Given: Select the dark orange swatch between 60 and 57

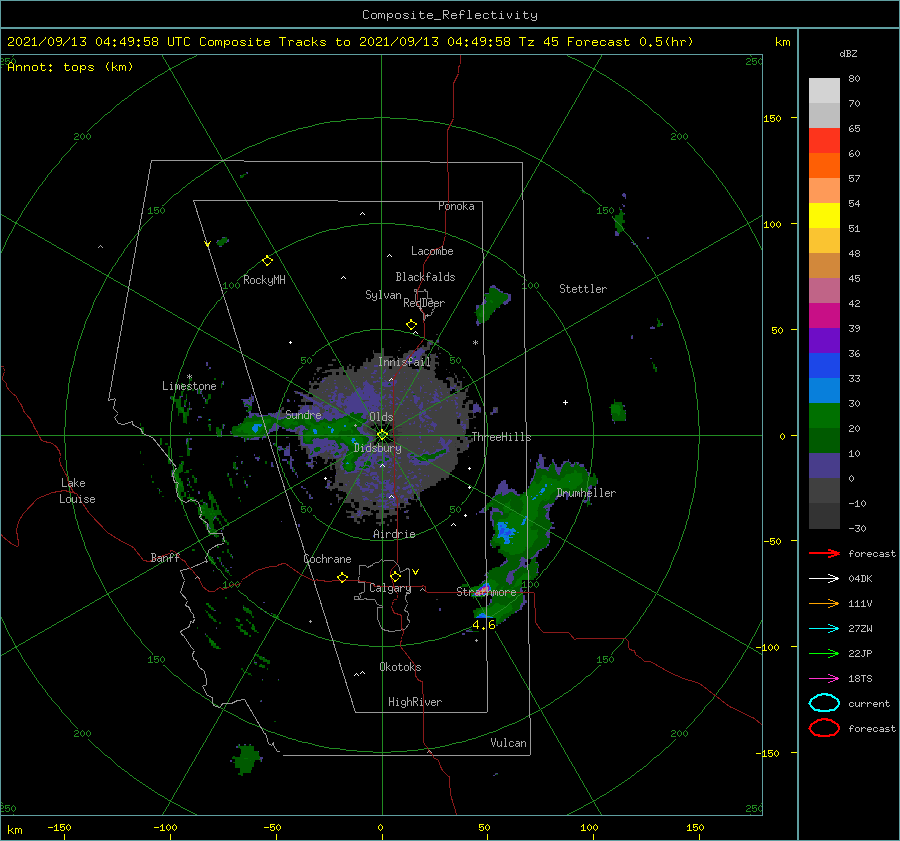Looking at the screenshot, I should 824,165.
